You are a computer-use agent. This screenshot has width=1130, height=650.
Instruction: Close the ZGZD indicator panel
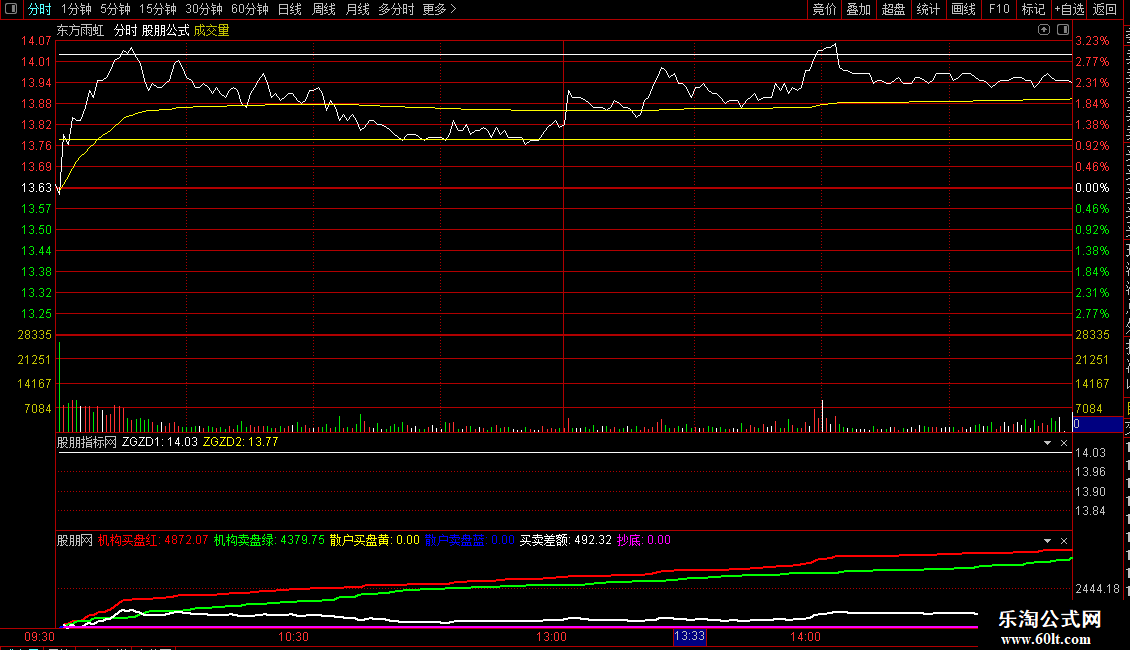pyautogui.click(x=1064, y=443)
